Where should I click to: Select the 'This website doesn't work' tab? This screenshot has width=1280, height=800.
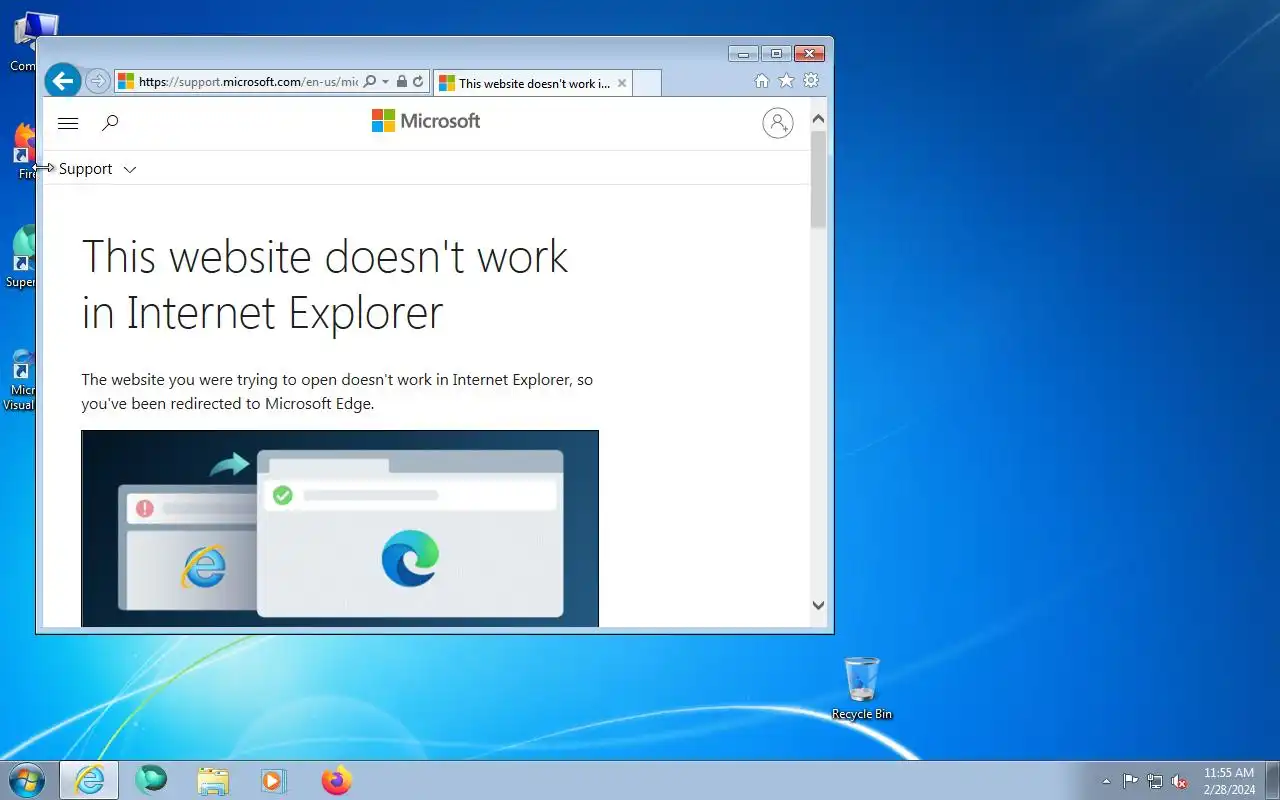point(534,83)
